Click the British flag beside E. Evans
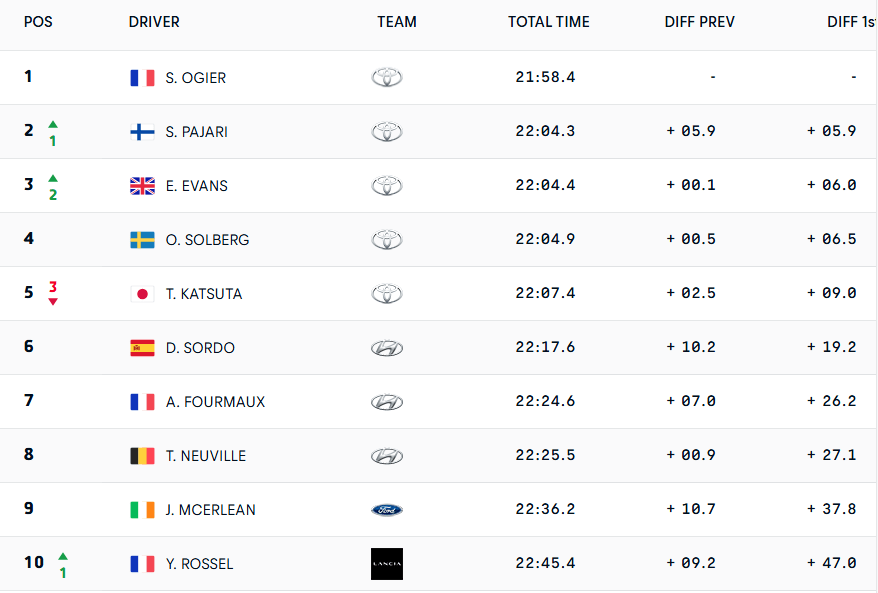This screenshot has width=878, height=593. 142,186
